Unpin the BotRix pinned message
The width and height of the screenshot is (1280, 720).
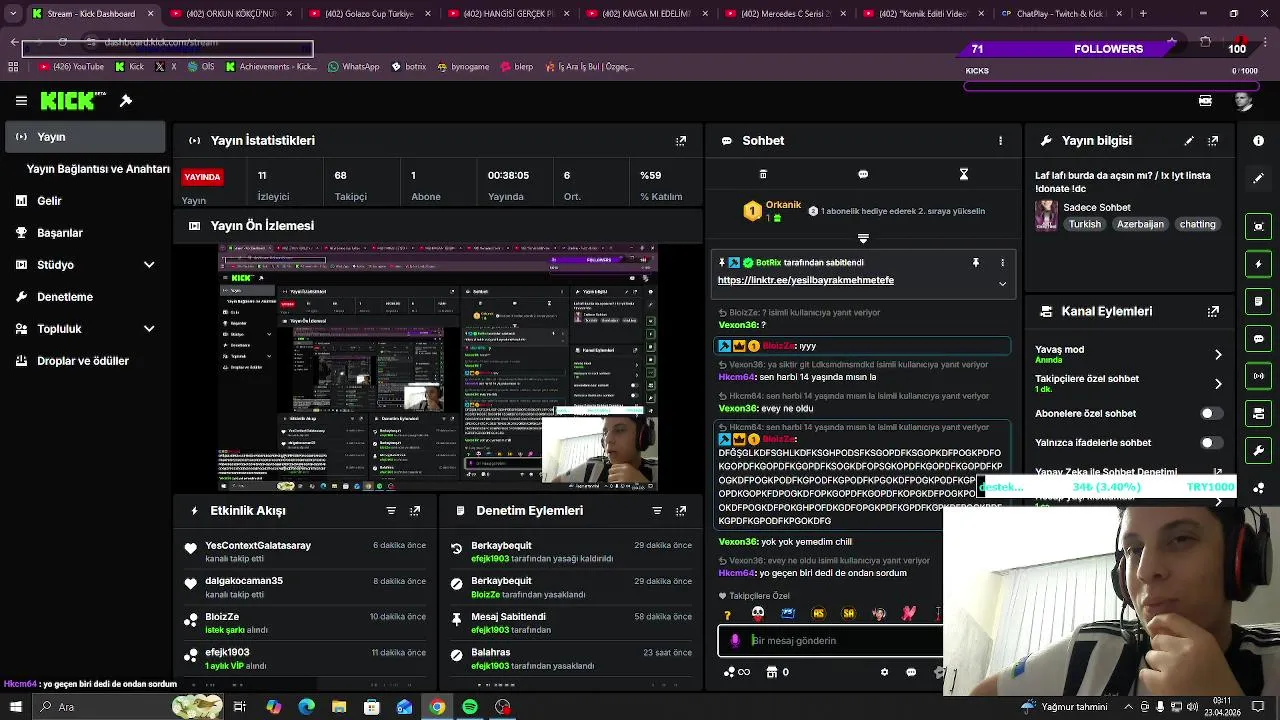click(x=976, y=263)
